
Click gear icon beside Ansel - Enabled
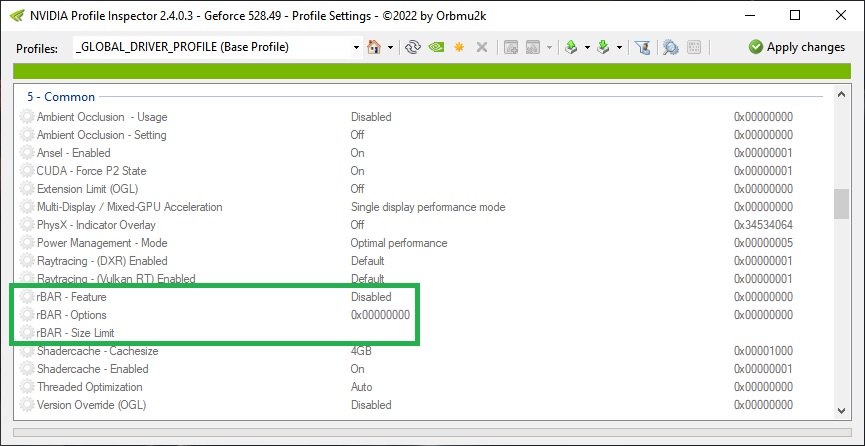click(x=26, y=153)
